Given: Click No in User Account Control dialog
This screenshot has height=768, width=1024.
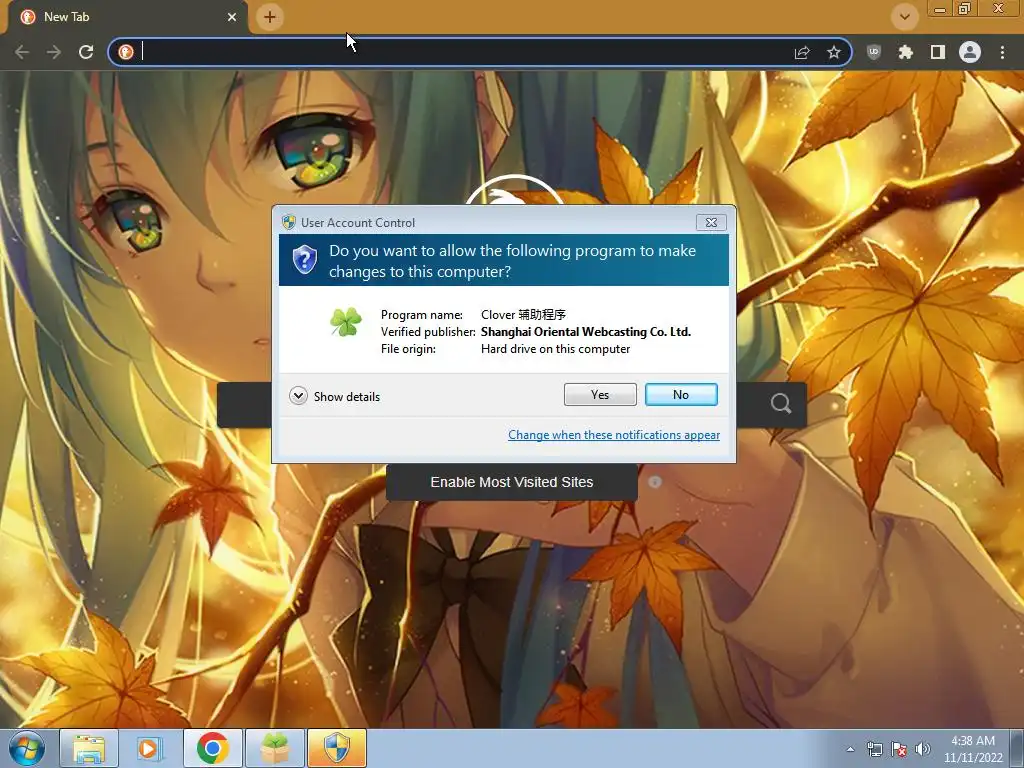Looking at the screenshot, I should [680, 394].
